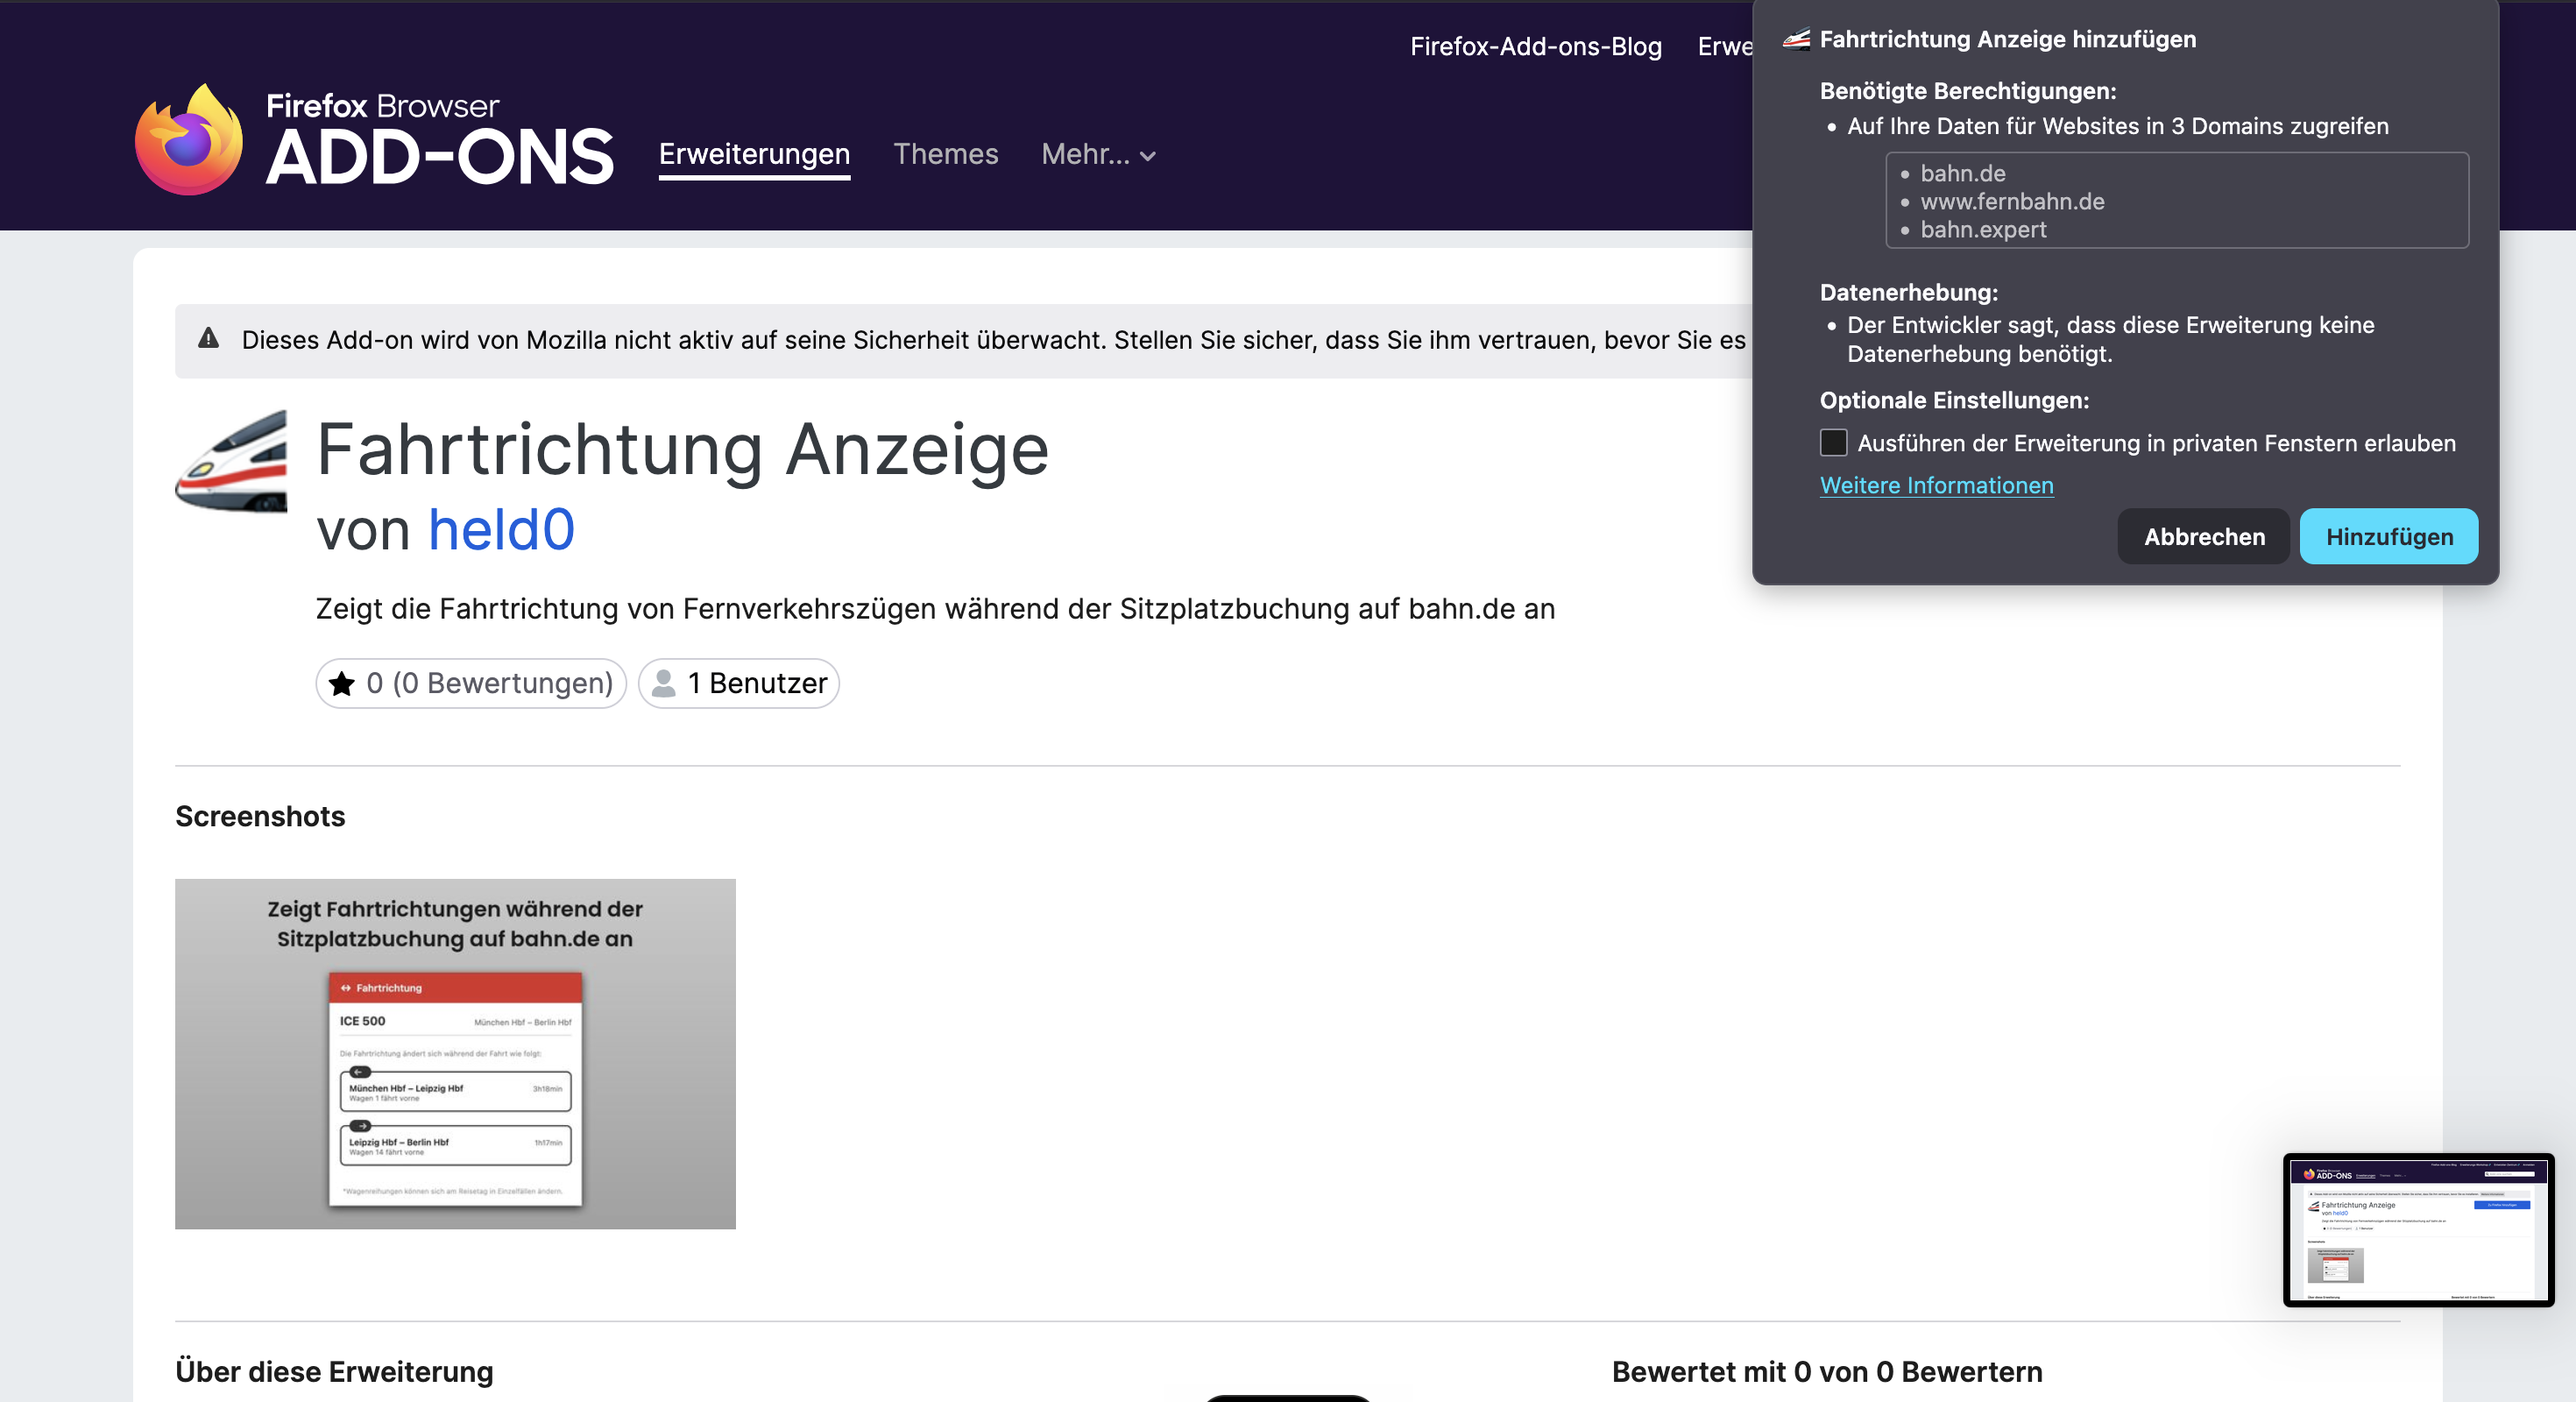This screenshot has width=2576, height=1402.
Task: Open Firefox-Add-ons-Blog link
Action: (1536, 46)
